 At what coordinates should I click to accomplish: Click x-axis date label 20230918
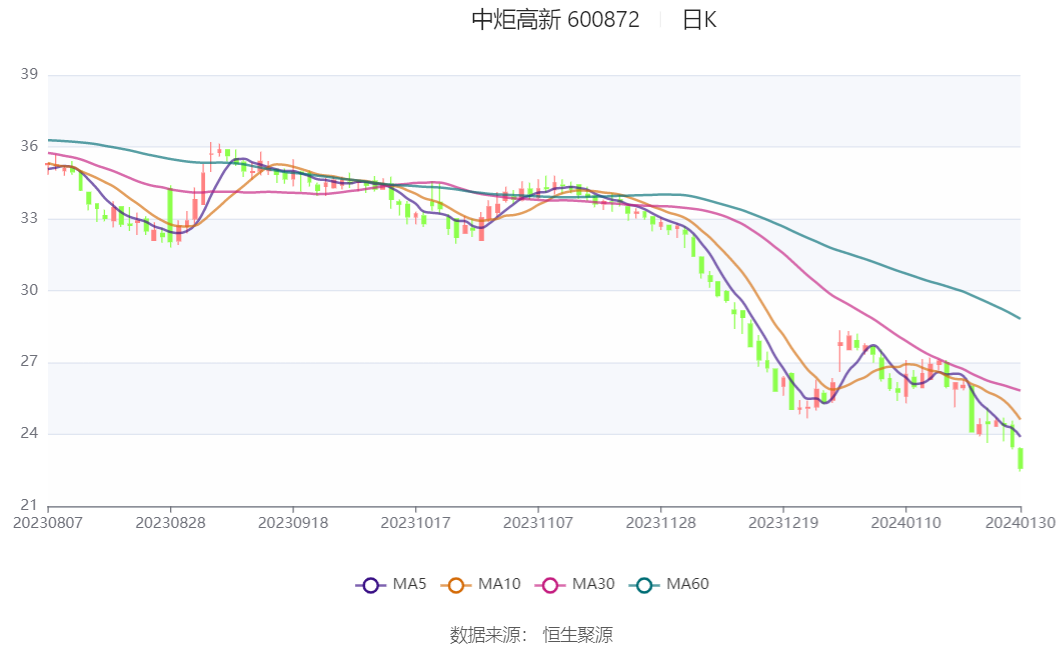point(293,523)
